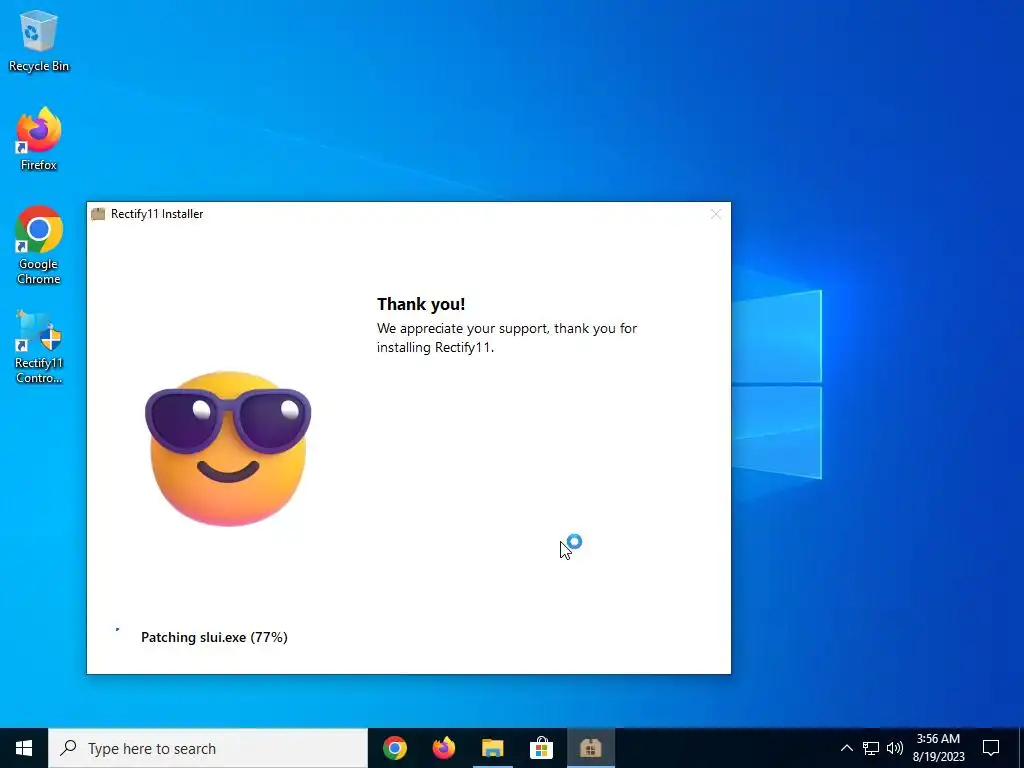The image size is (1024, 768).
Task: Open Microsoft Store from the taskbar
Action: coord(541,748)
